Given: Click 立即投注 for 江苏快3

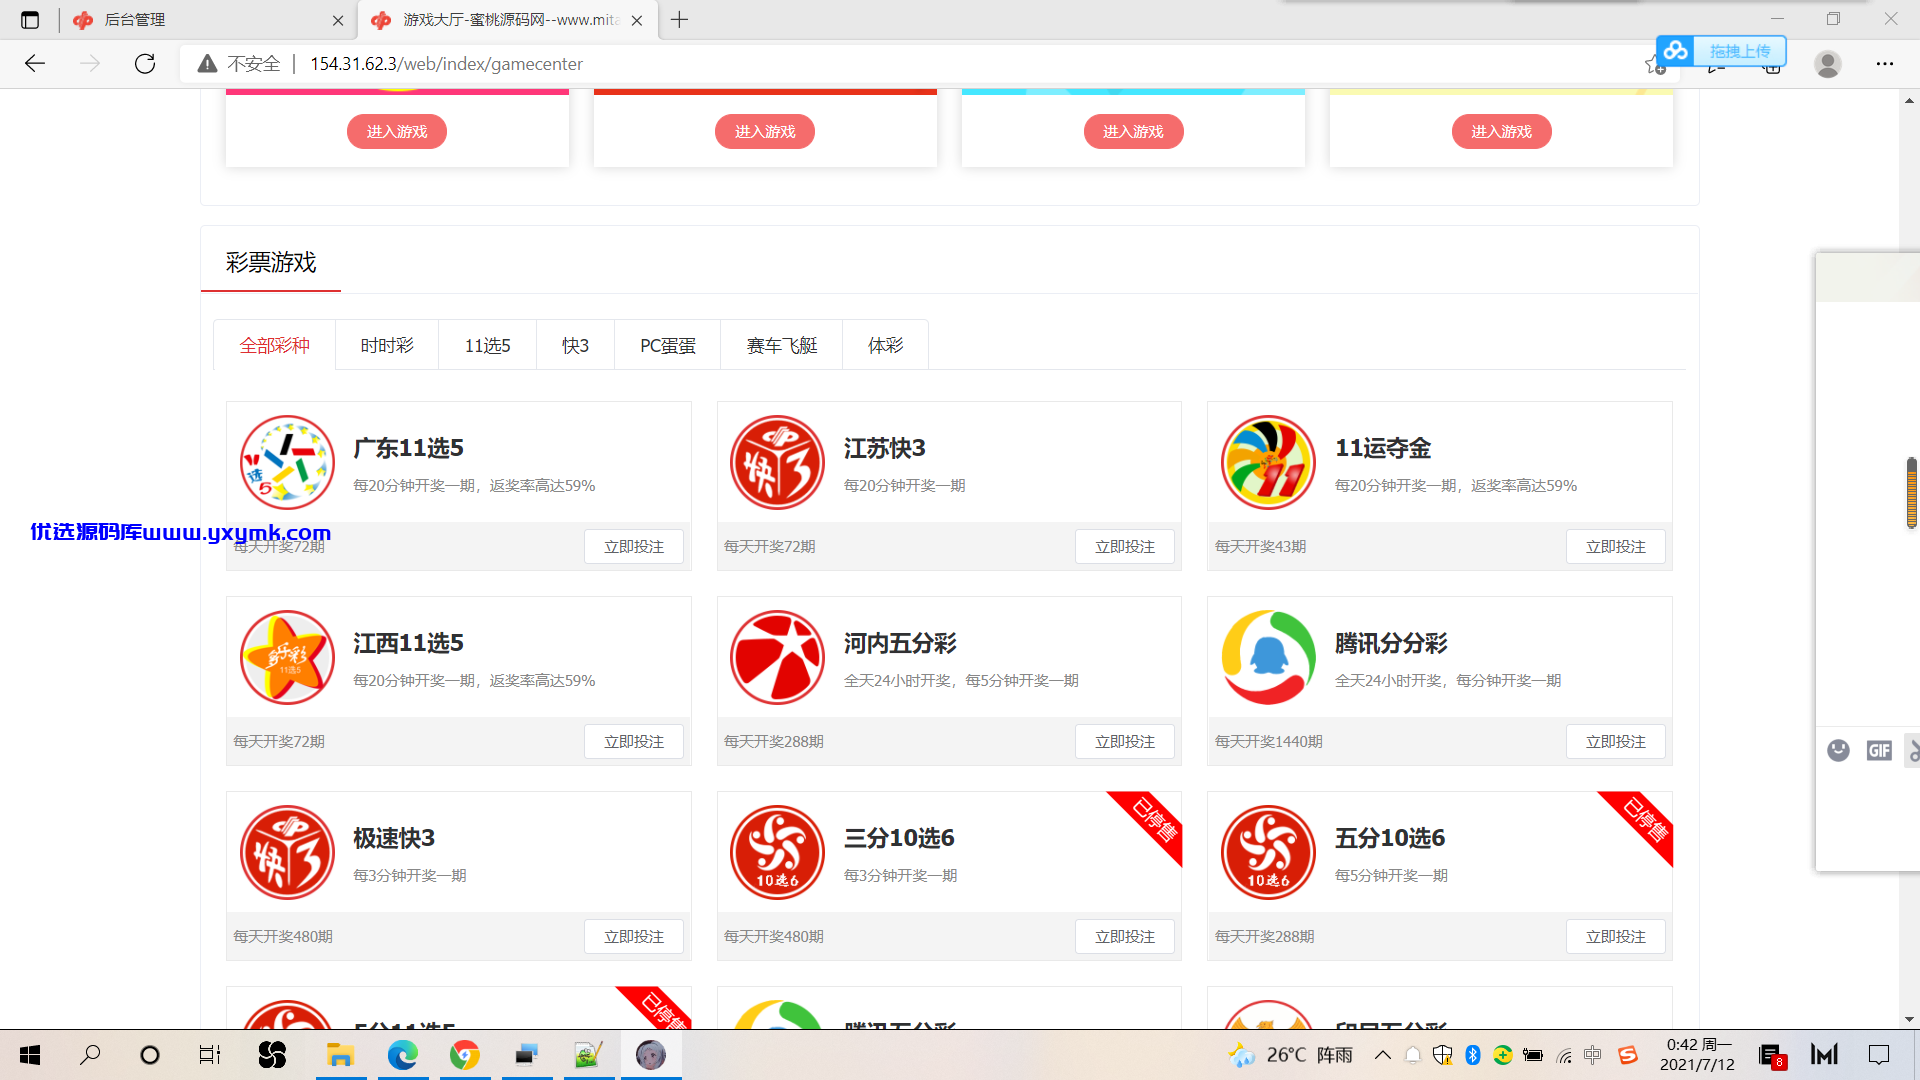Looking at the screenshot, I should (1125, 547).
